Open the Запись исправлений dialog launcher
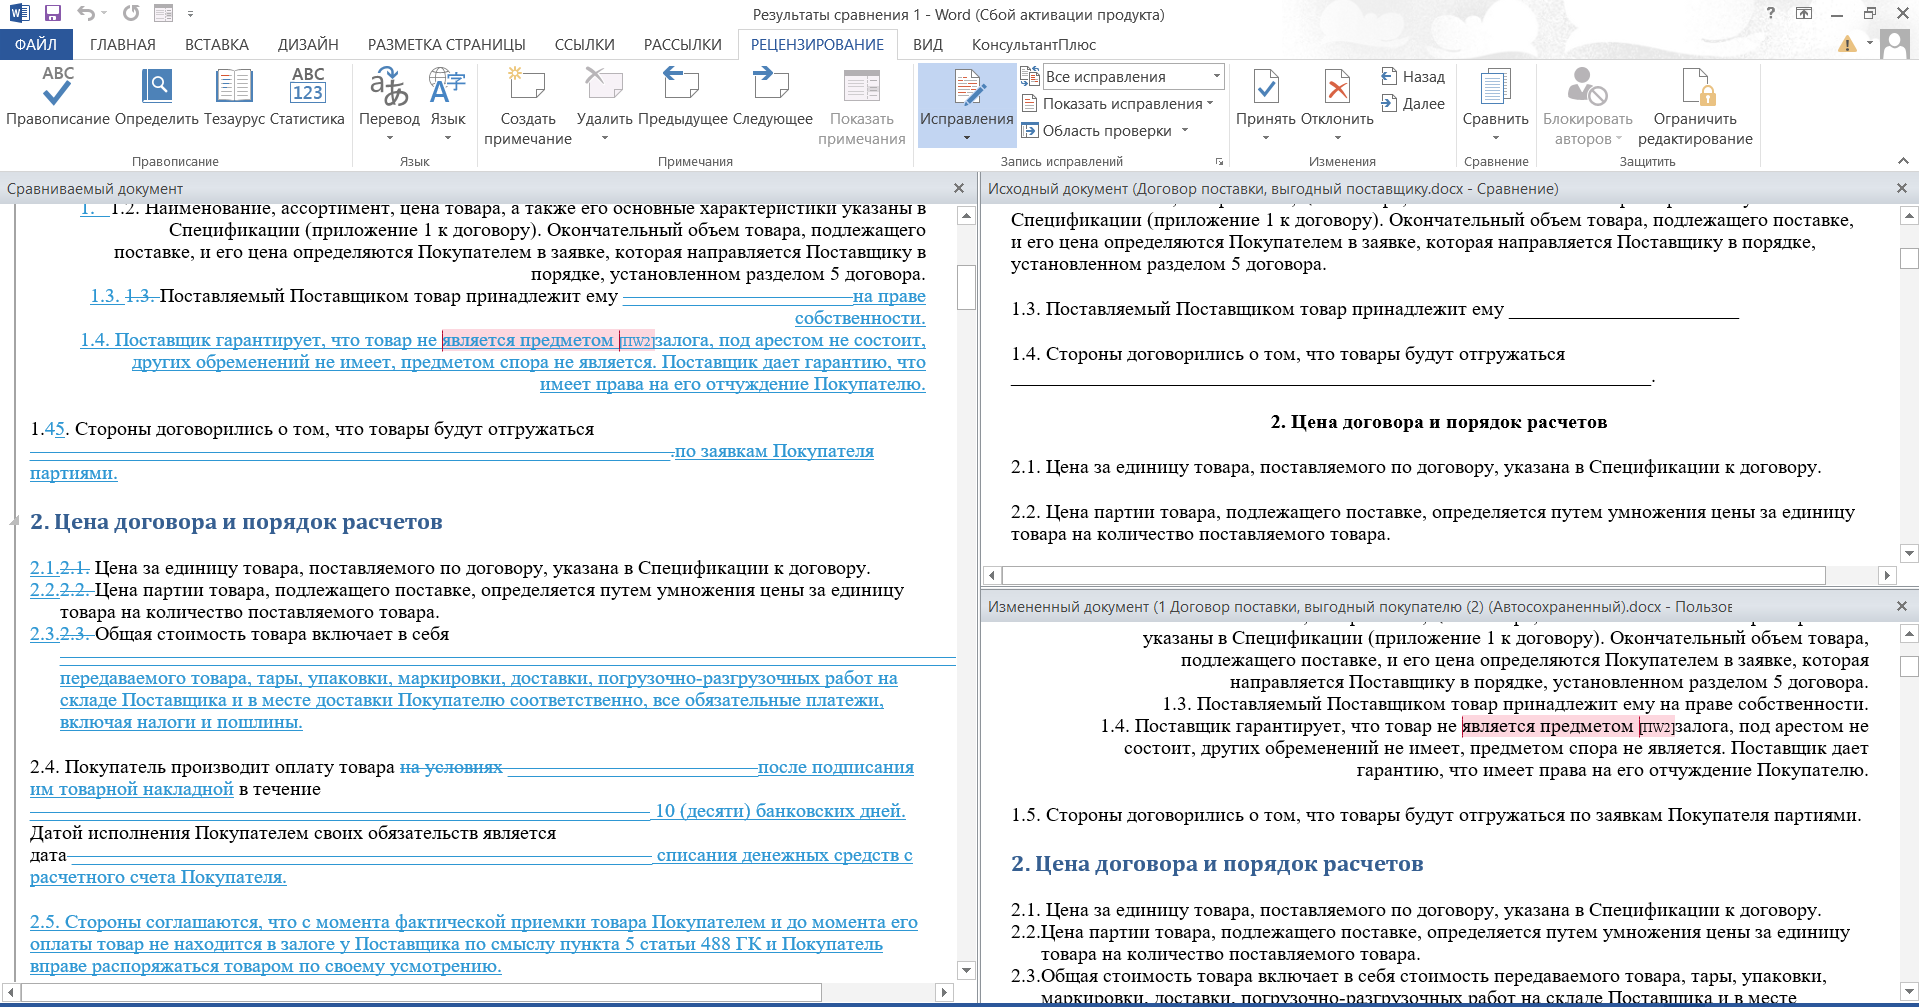Viewport: 1919px width, 1007px height. 1219,161
